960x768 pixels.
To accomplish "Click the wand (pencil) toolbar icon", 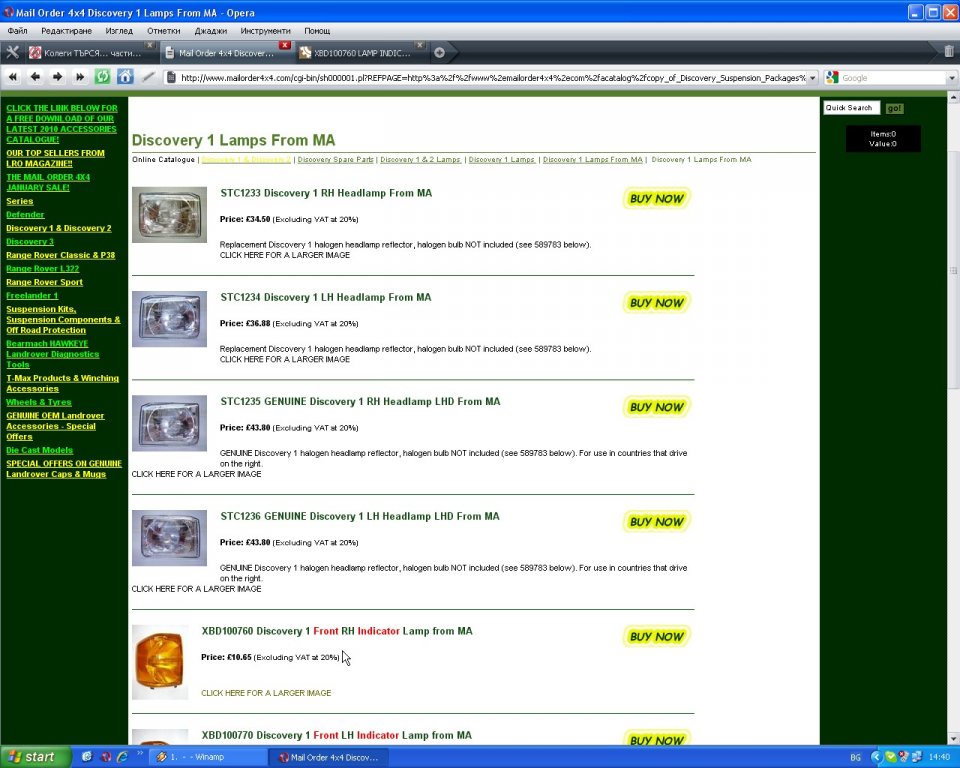I will pyautogui.click(x=148, y=77).
